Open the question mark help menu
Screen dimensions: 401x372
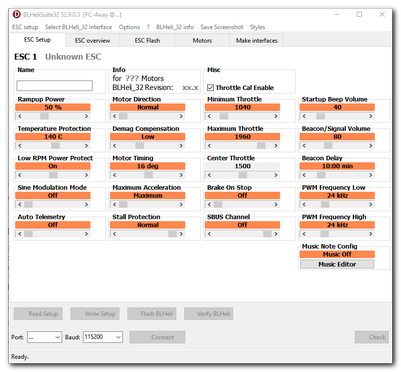pos(148,27)
